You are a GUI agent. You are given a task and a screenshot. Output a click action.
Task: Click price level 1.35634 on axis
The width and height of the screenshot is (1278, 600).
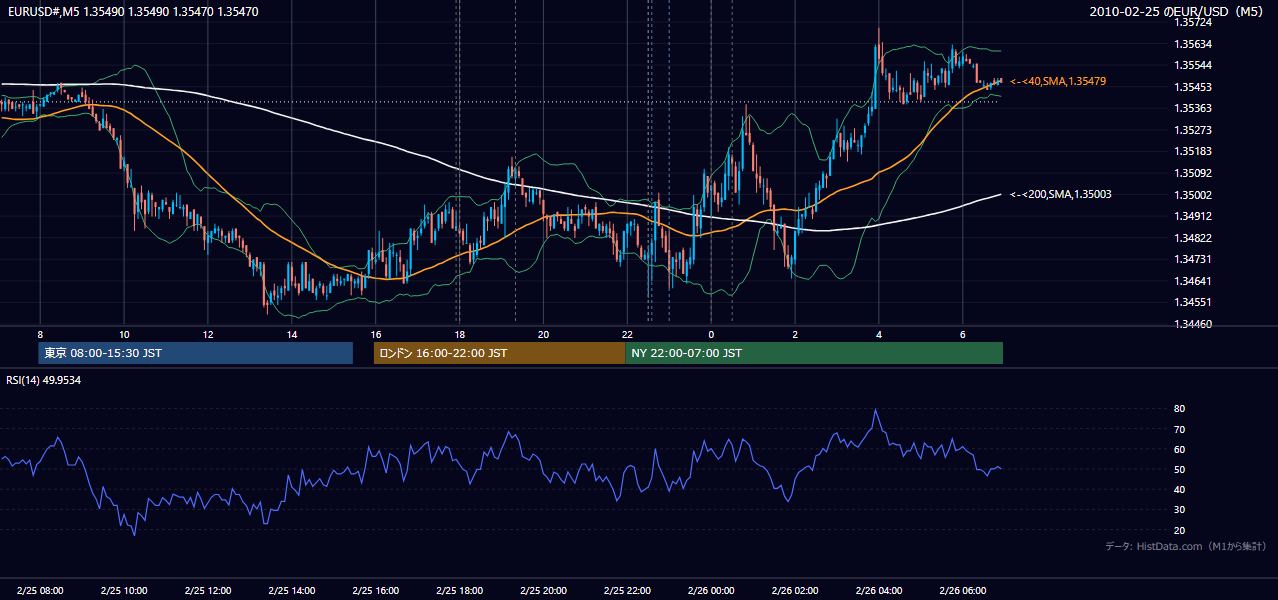click(1193, 44)
